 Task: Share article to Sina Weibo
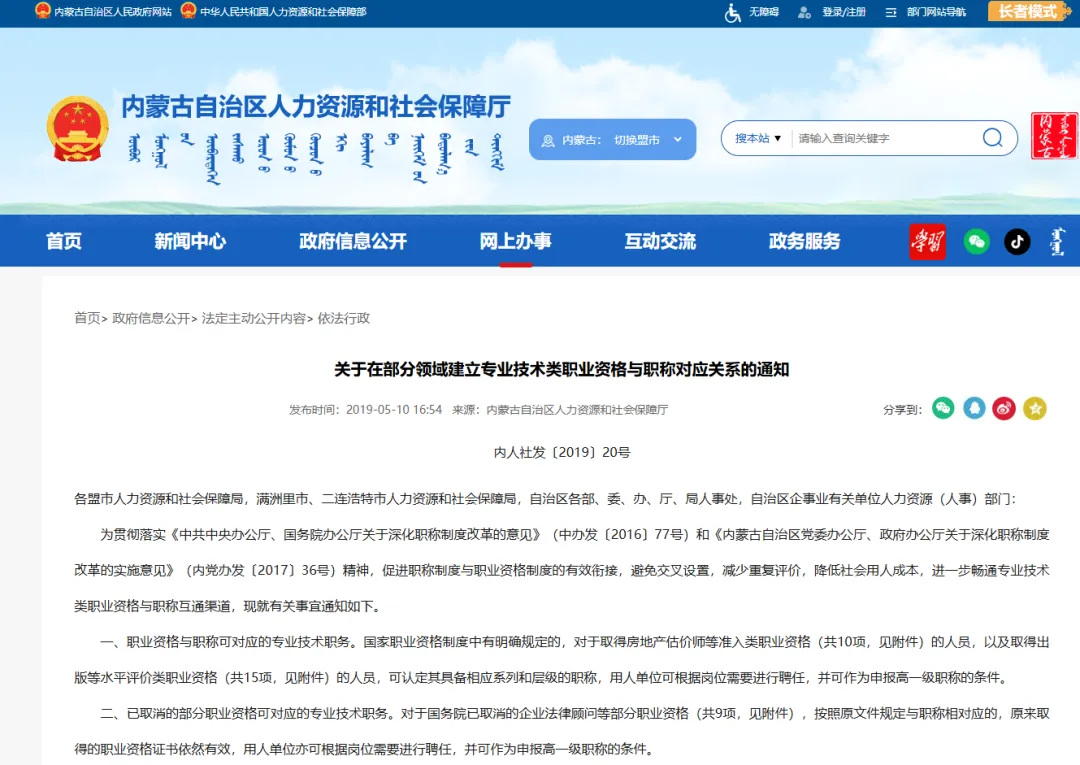(x=1003, y=408)
